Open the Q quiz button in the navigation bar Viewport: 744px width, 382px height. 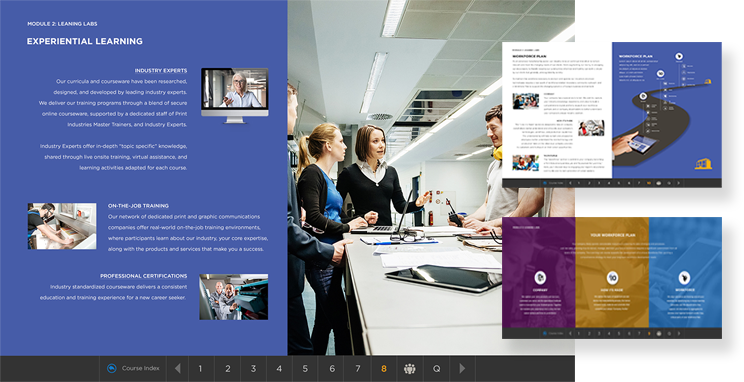pyautogui.click(x=436, y=369)
